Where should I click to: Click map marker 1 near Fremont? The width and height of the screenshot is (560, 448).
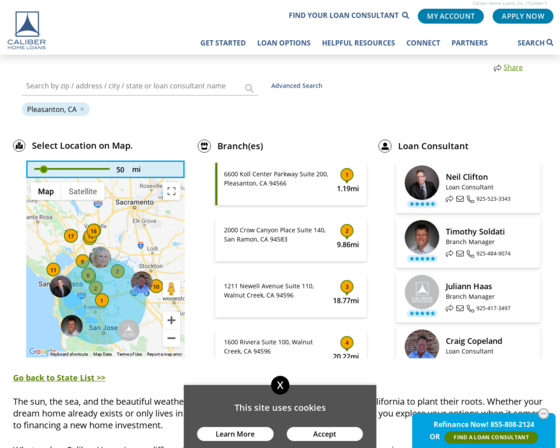point(102,300)
